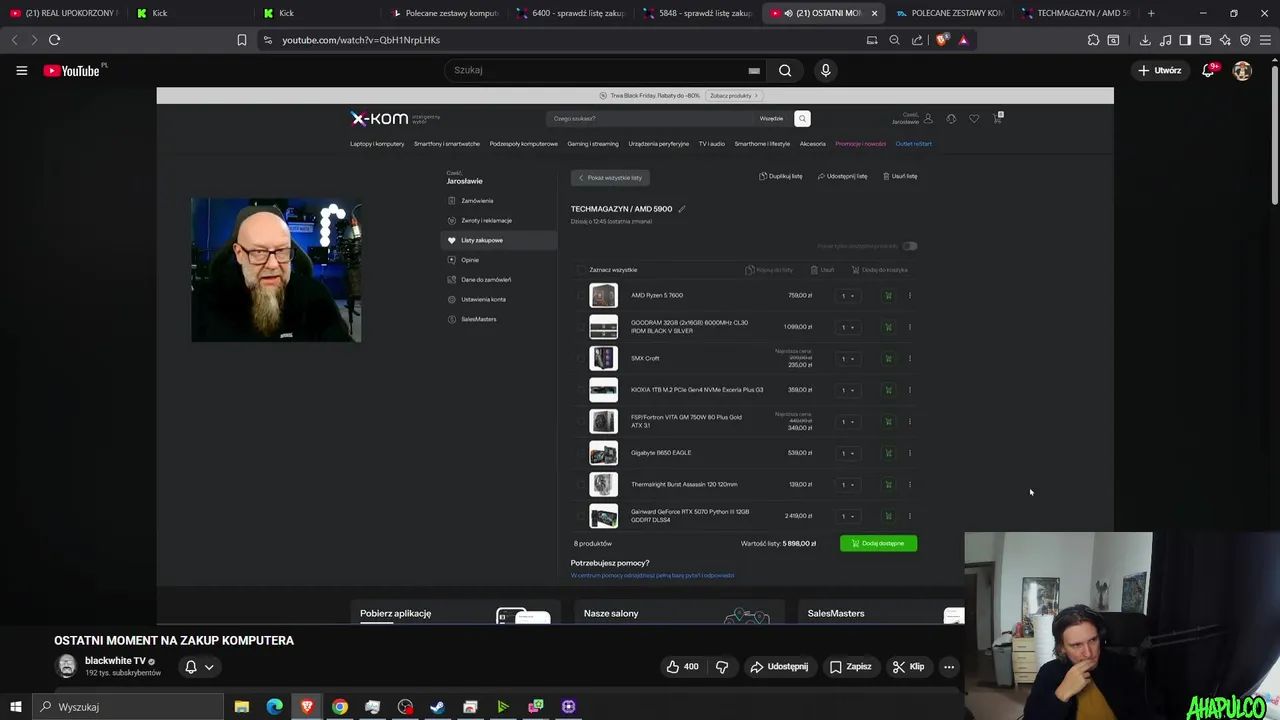Viewport: 1280px width, 720px height.
Task: Tick checkbox for SMX Croft case
Action: 580,358
